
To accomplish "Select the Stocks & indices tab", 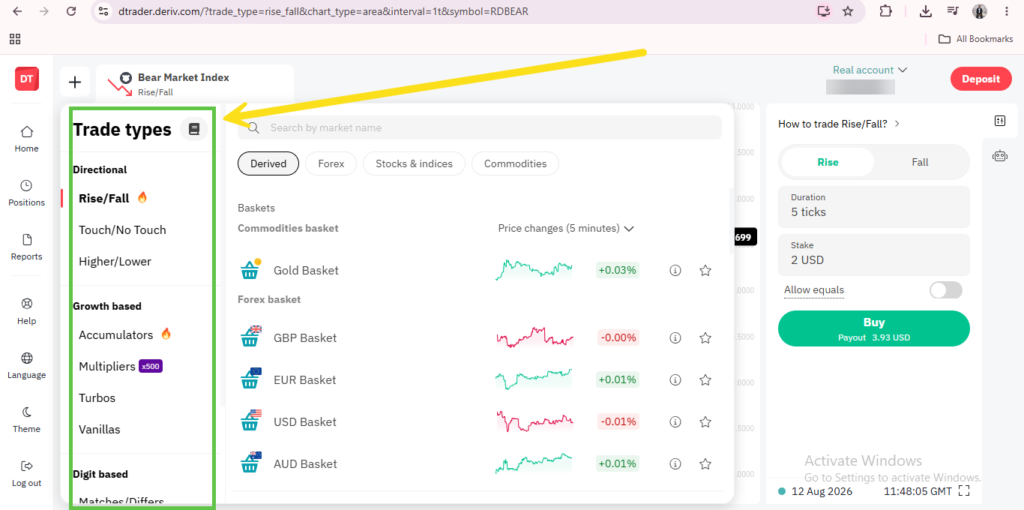I will coord(414,164).
